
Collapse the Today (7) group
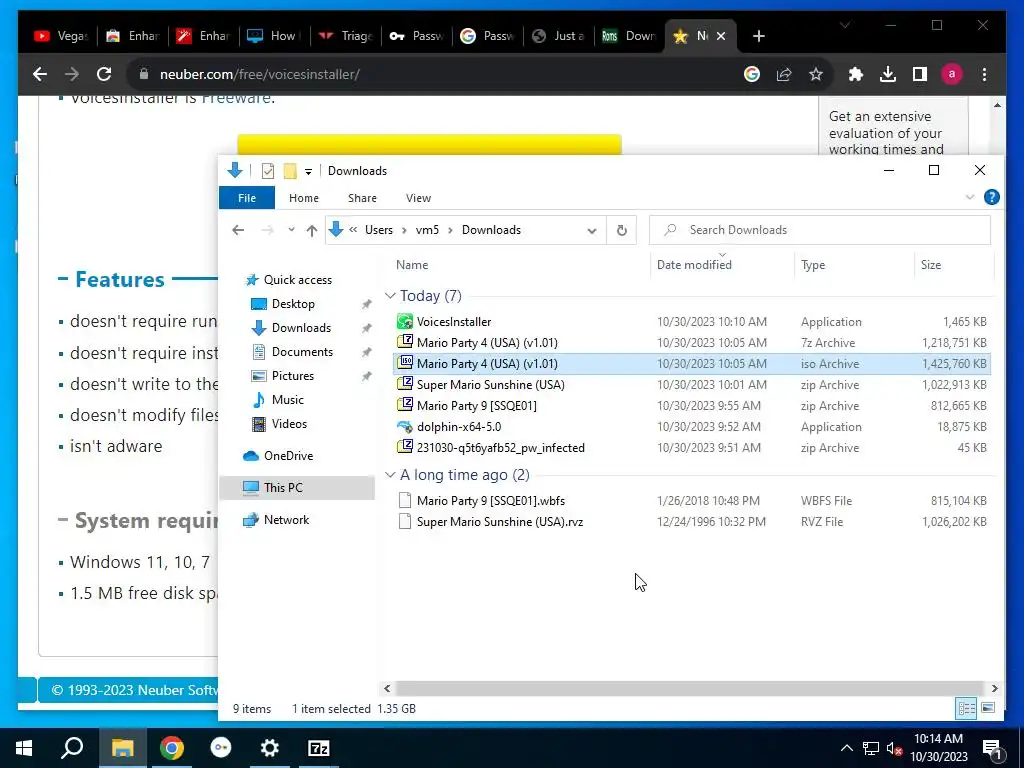tap(390, 296)
